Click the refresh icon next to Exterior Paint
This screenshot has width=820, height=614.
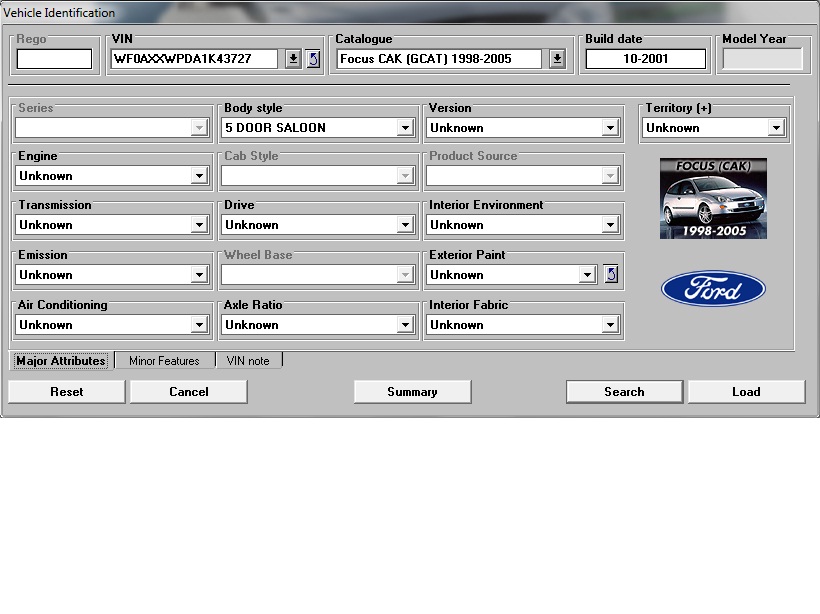pos(611,274)
